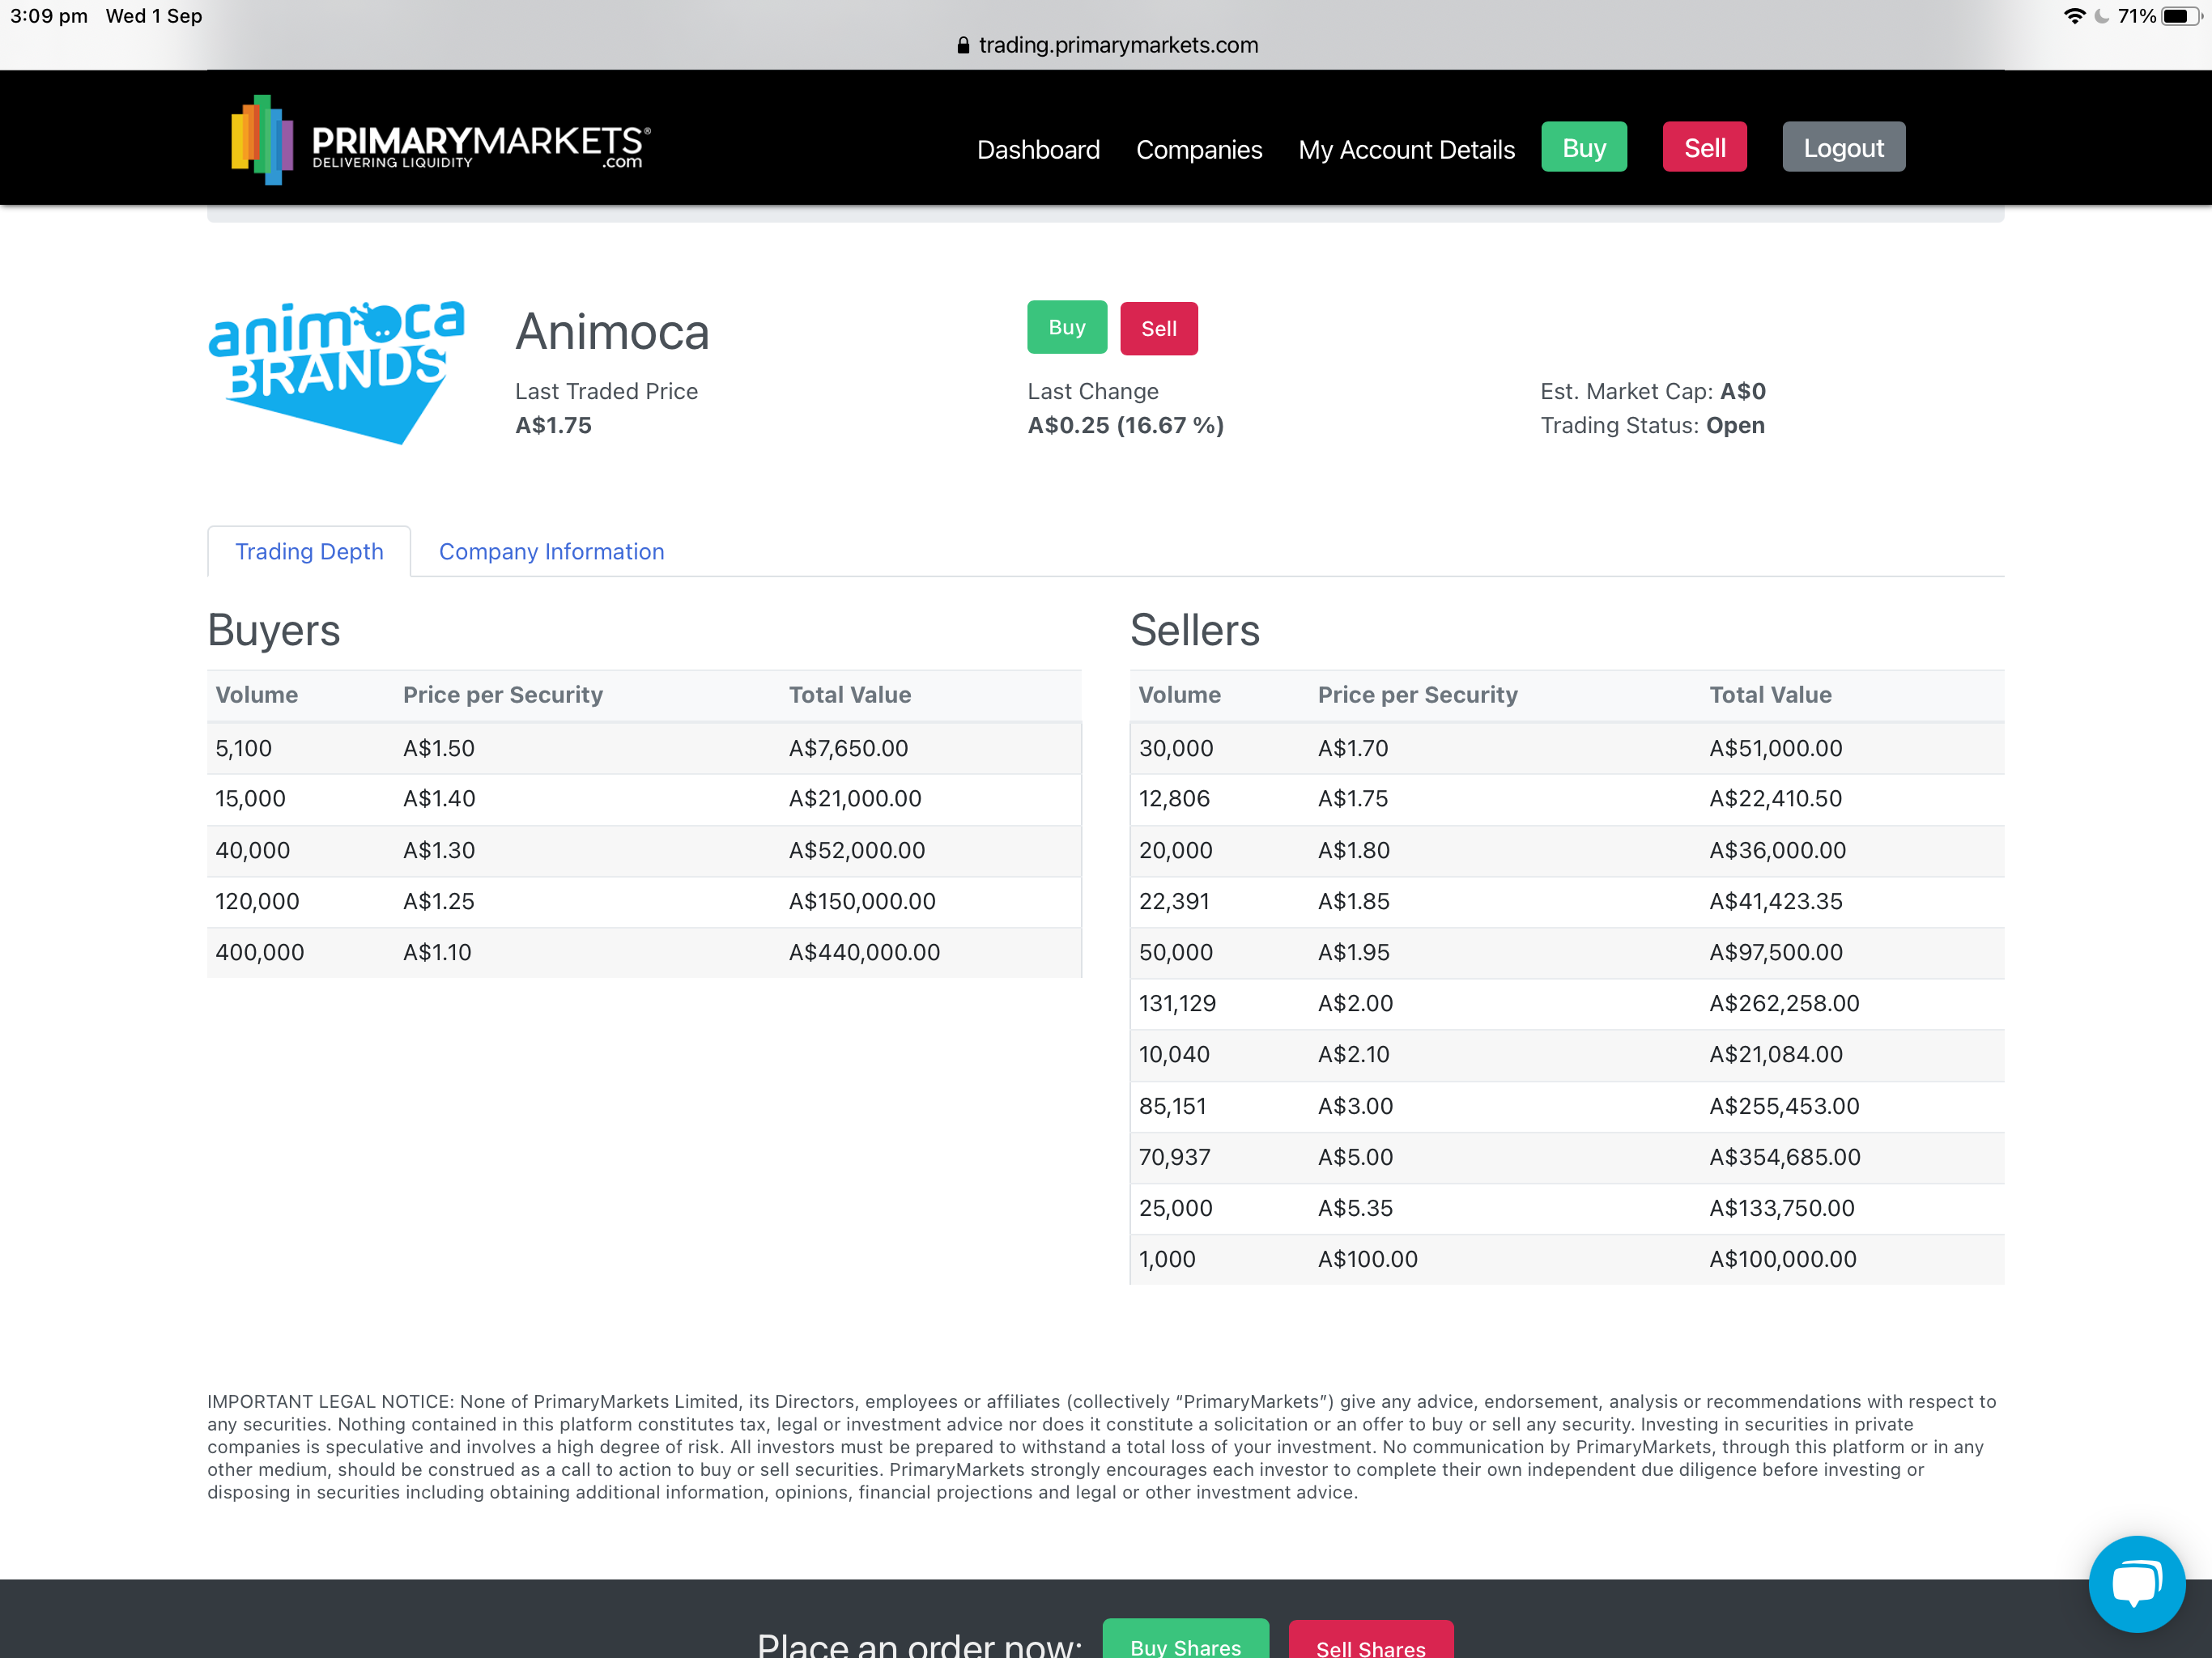This screenshot has height=1658, width=2212.
Task: Select seller total A$255,453.00
Action: 1784,1106
